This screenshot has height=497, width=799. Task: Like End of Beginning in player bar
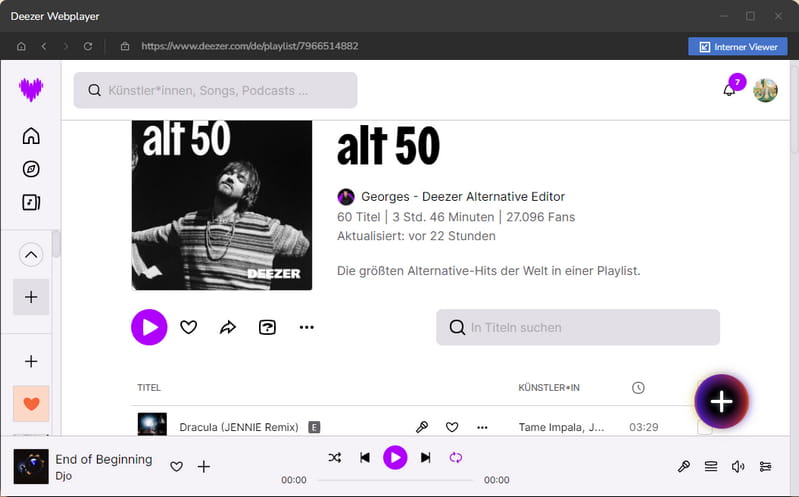176,466
